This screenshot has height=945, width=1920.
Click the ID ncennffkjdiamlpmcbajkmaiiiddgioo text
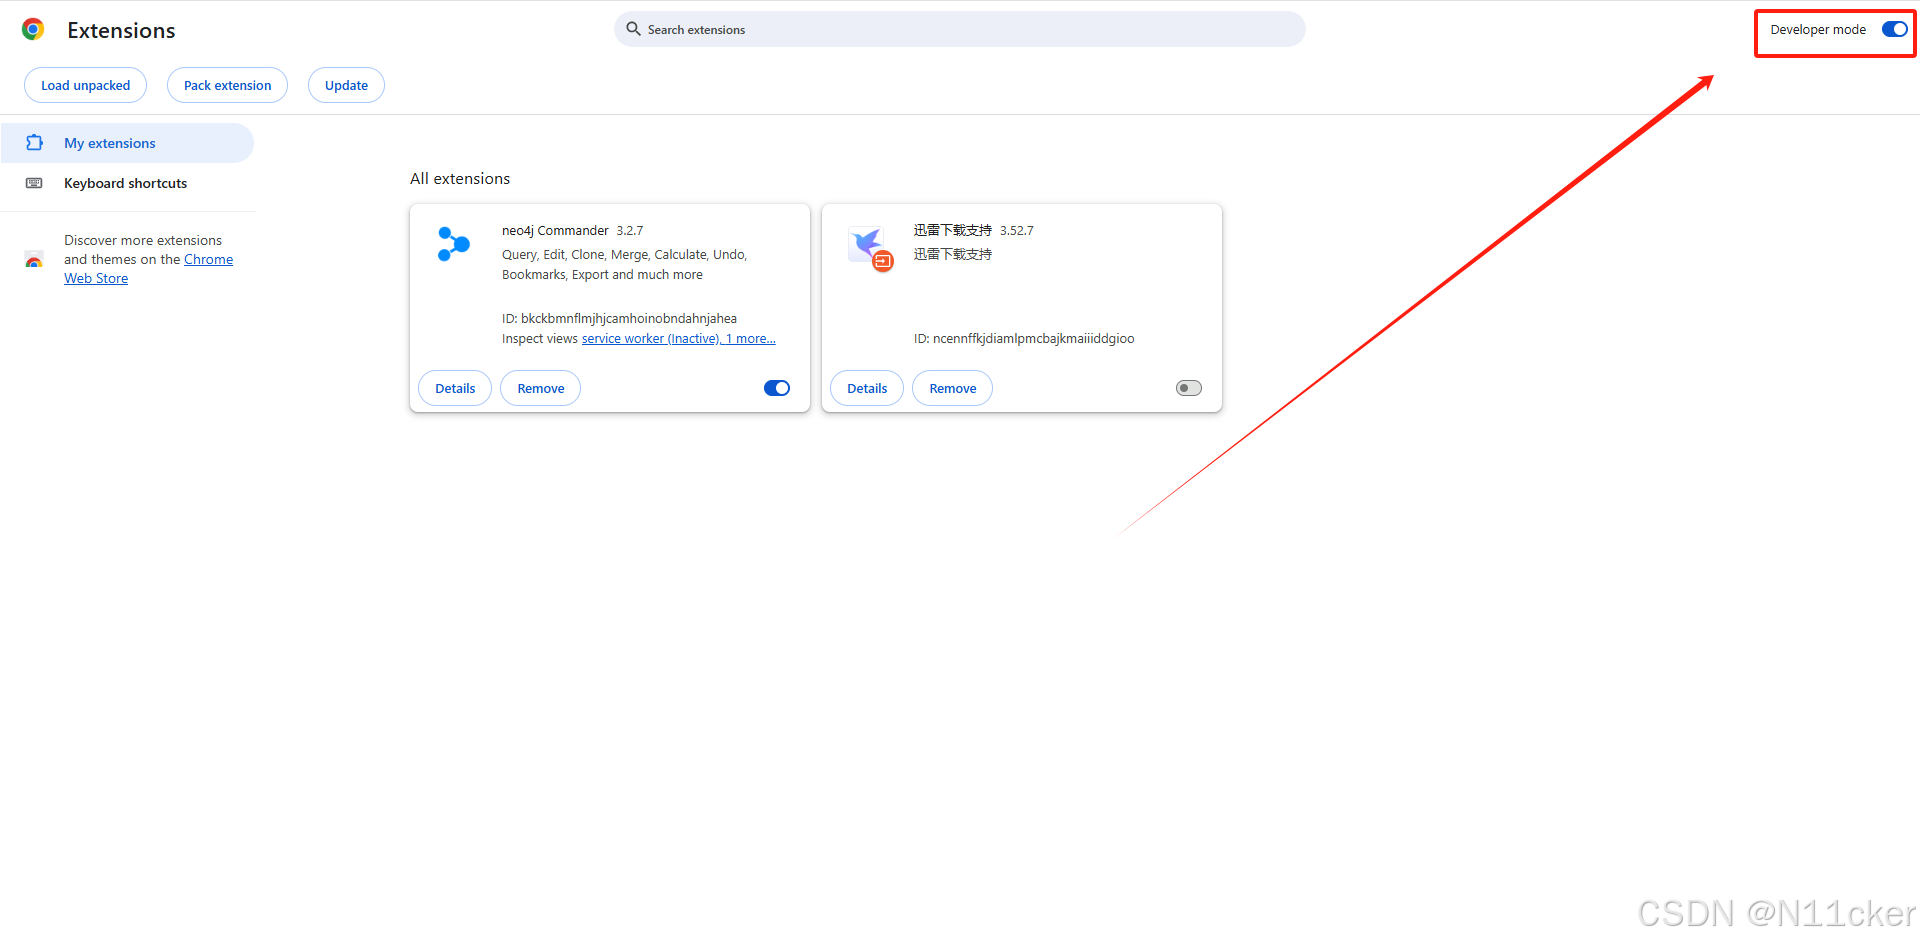point(1024,339)
